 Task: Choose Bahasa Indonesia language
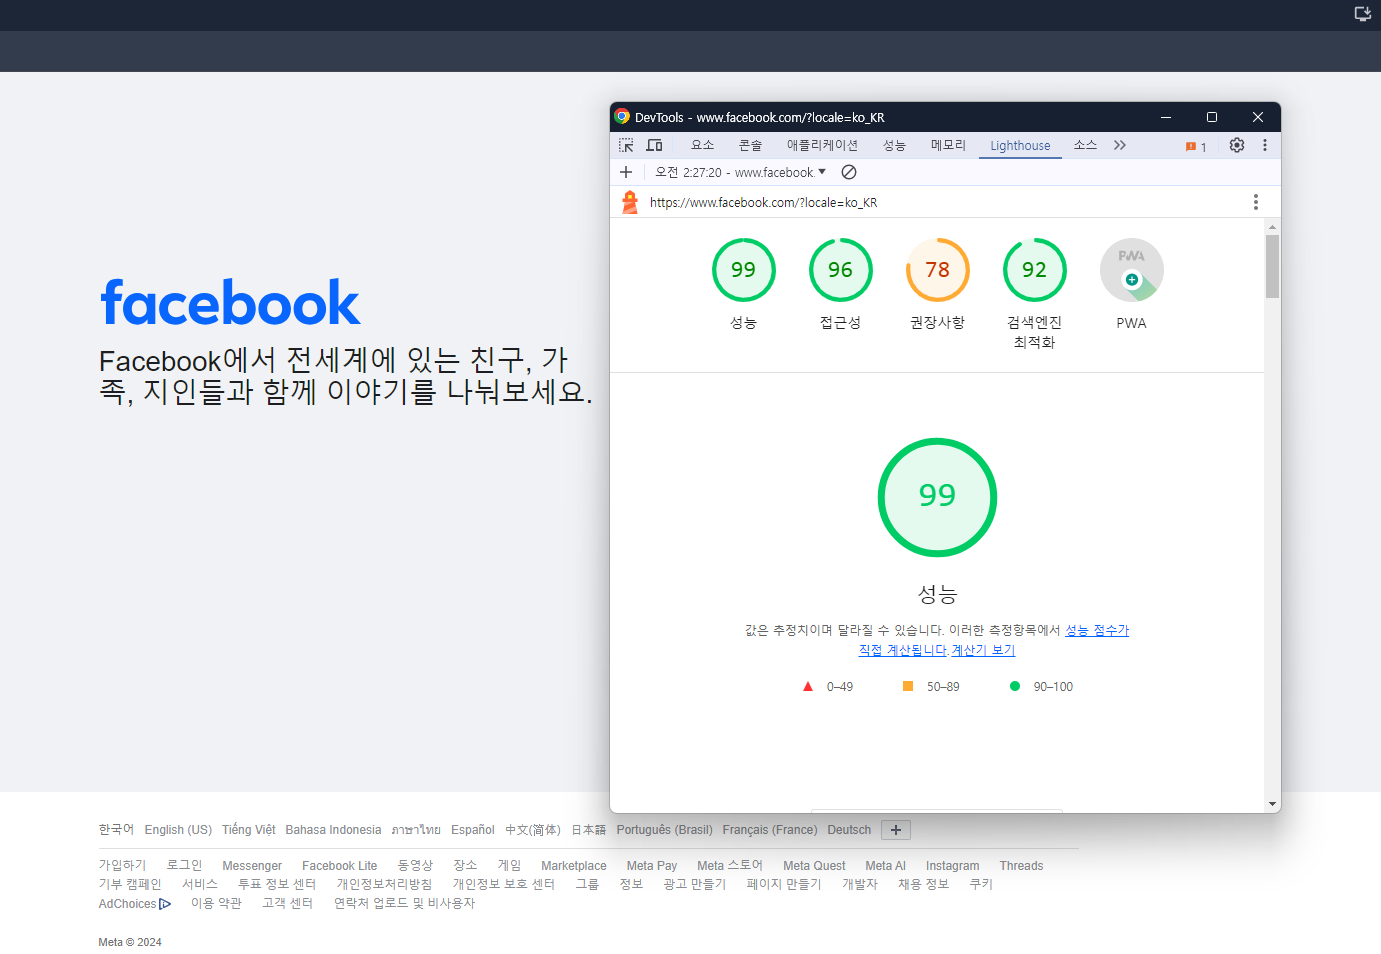tap(333, 830)
